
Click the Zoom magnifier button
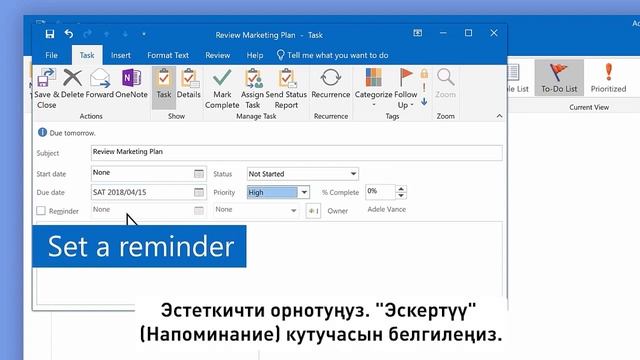[x=445, y=84]
